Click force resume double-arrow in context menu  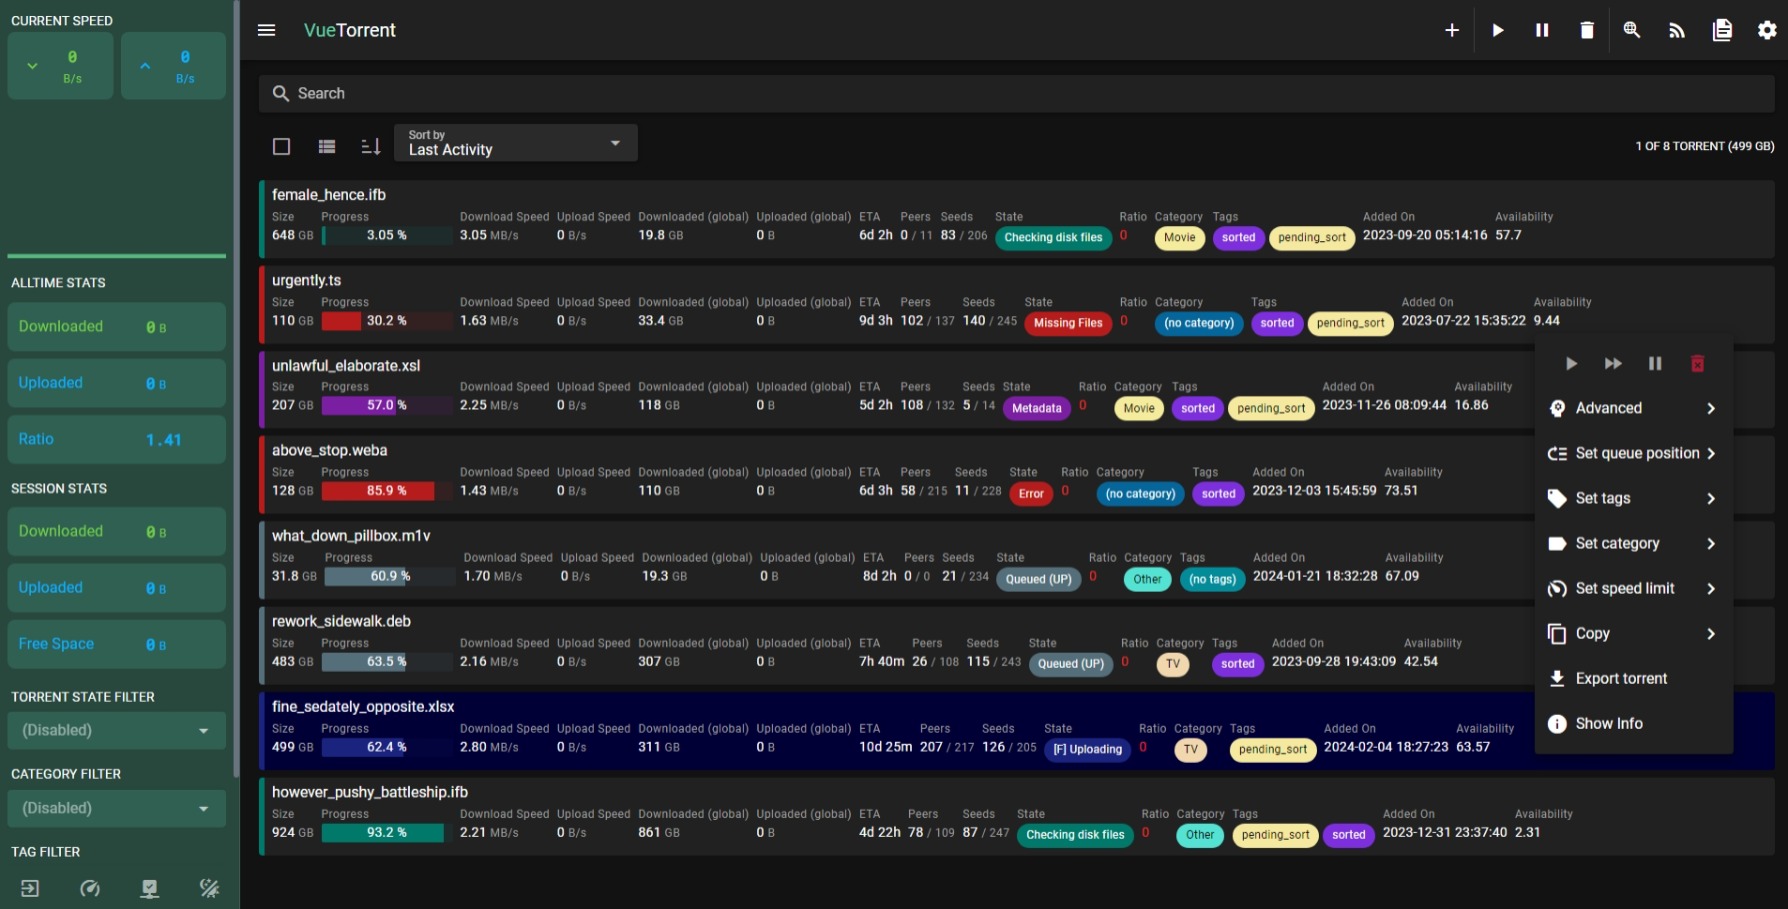coord(1613,364)
